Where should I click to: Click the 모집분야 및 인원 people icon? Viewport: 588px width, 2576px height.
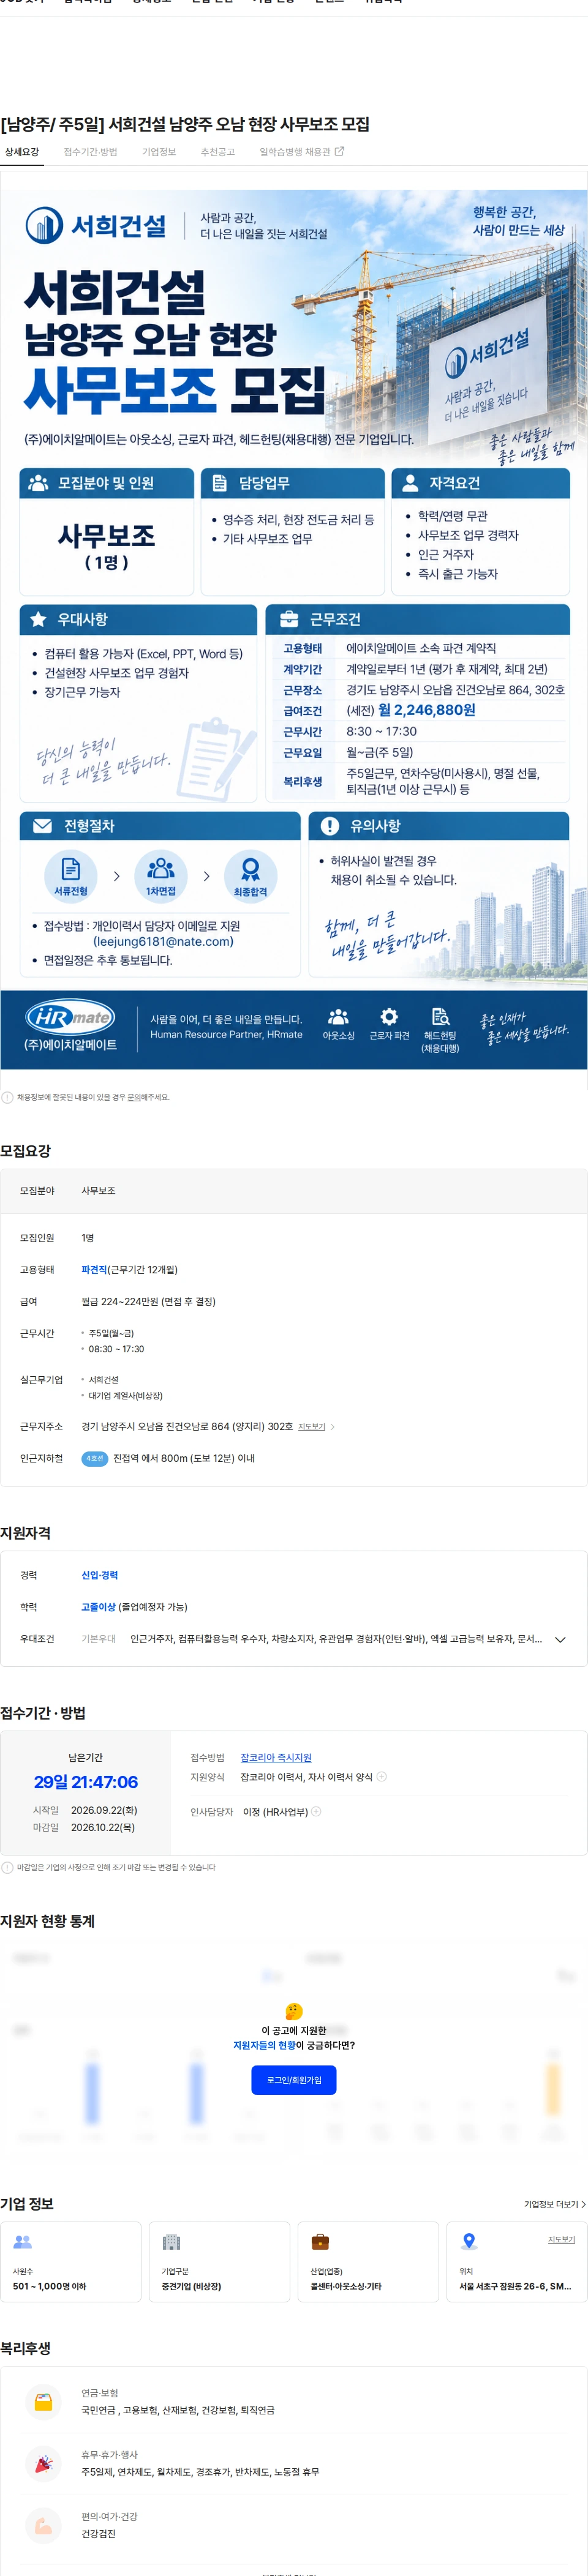click(38, 483)
